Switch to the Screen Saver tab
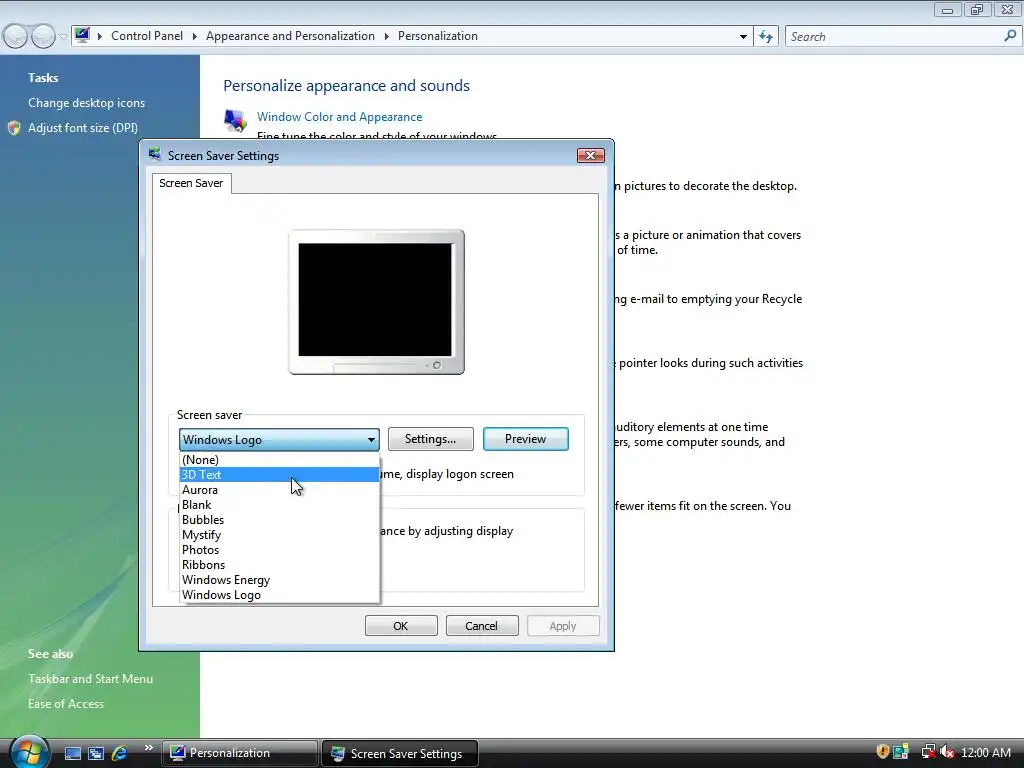Viewport: 1024px width, 768px height. (x=191, y=184)
